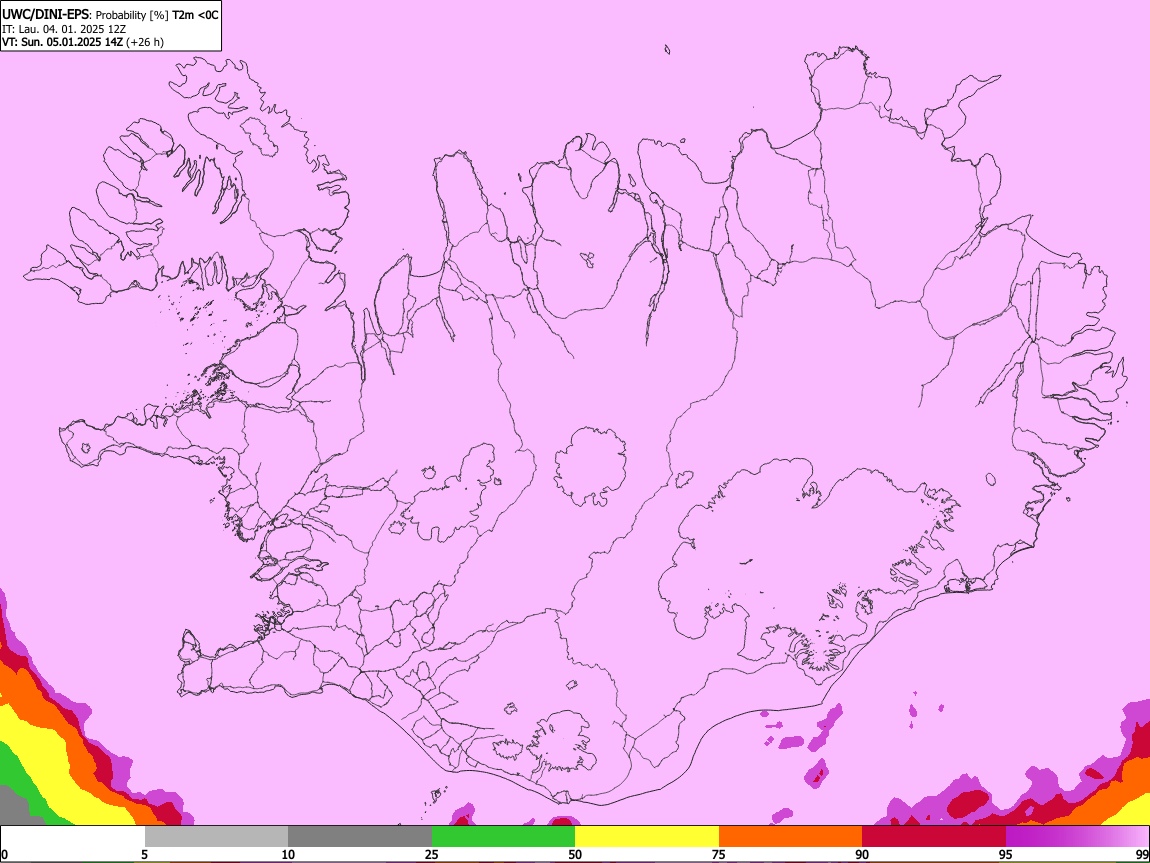
Task: Click the dark gray 10-25% legend swatch
Action: pos(360,837)
